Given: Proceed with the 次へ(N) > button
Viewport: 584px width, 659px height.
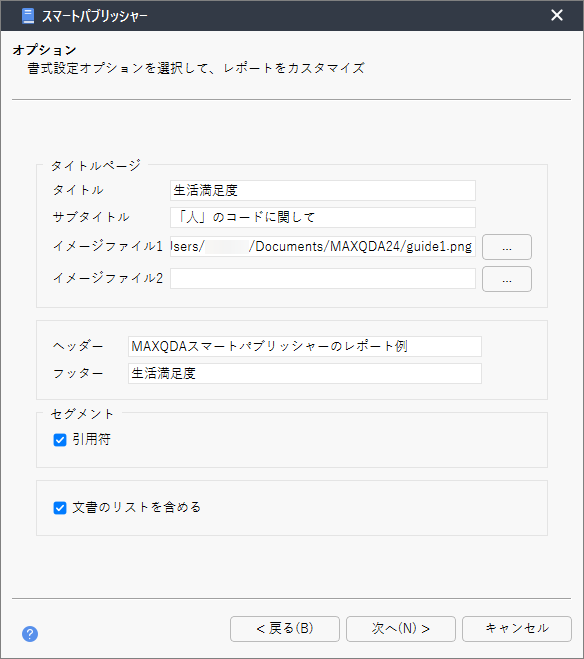Looking at the screenshot, I should [401, 629].
